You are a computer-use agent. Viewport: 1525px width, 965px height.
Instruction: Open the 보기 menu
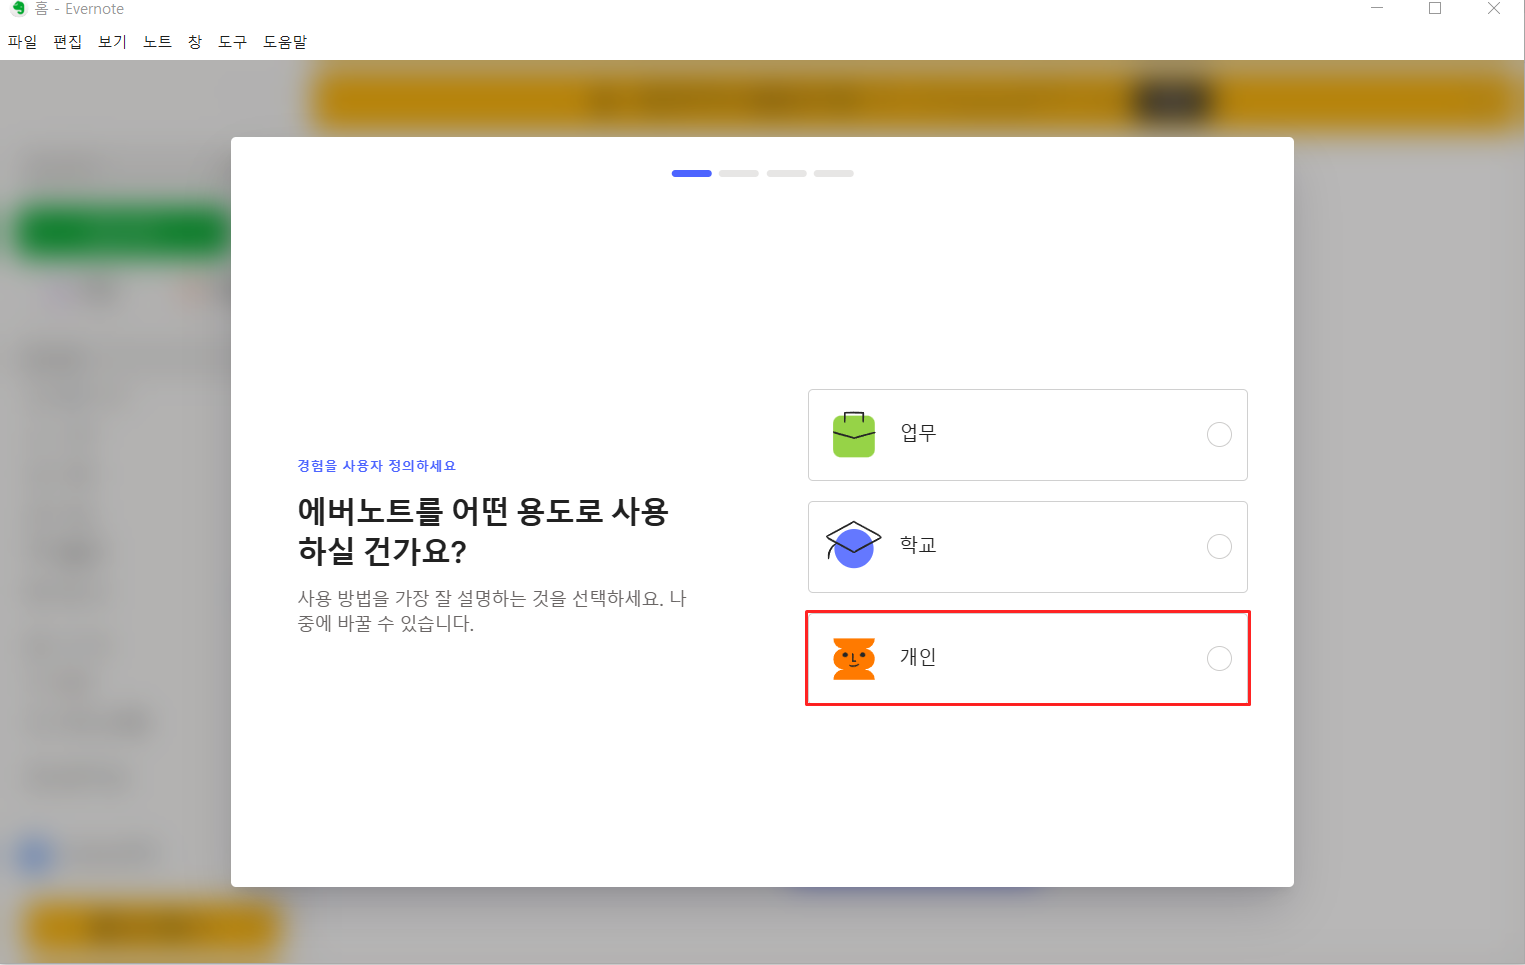pos(112,42)
